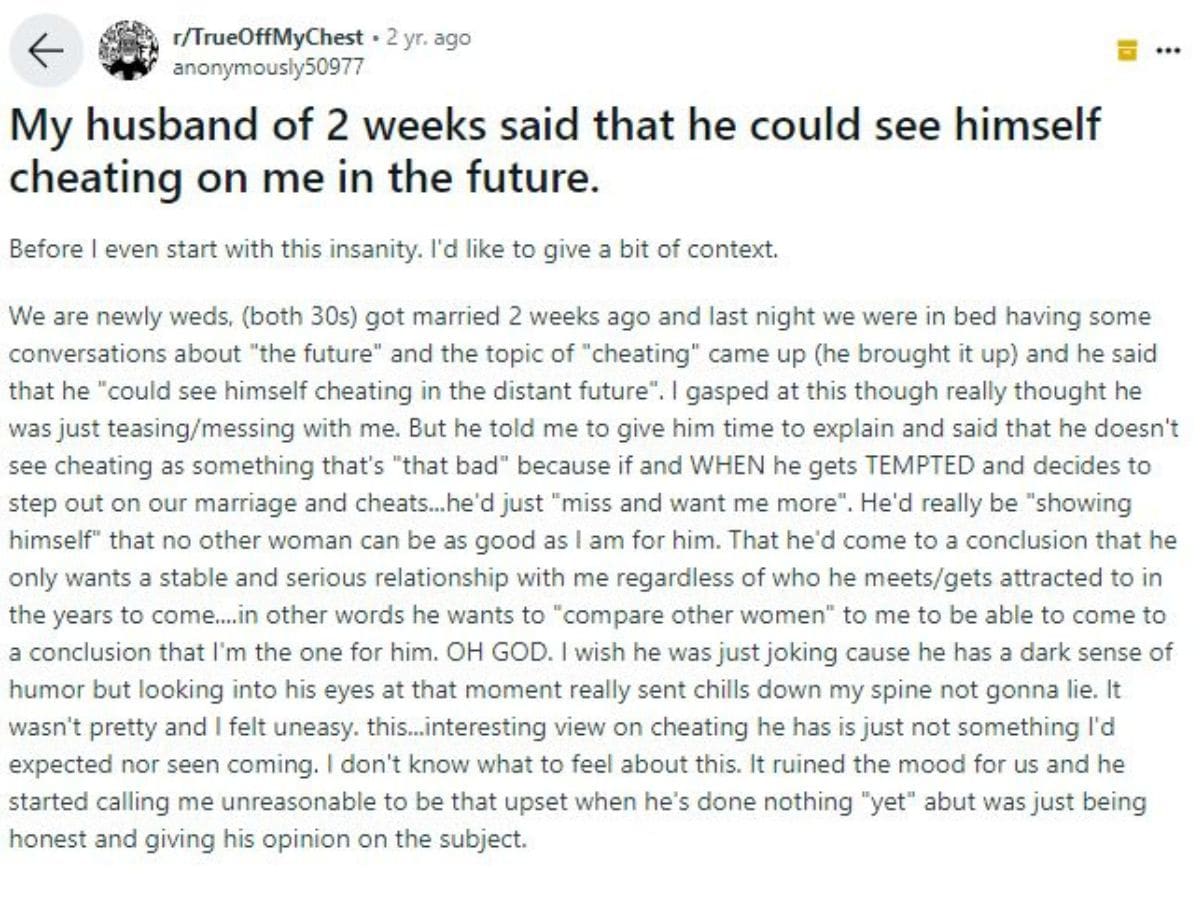Click the final line "honest and giving his opinion"
The height and width of the screenshot is (900, 1200).
click(267, 839)
